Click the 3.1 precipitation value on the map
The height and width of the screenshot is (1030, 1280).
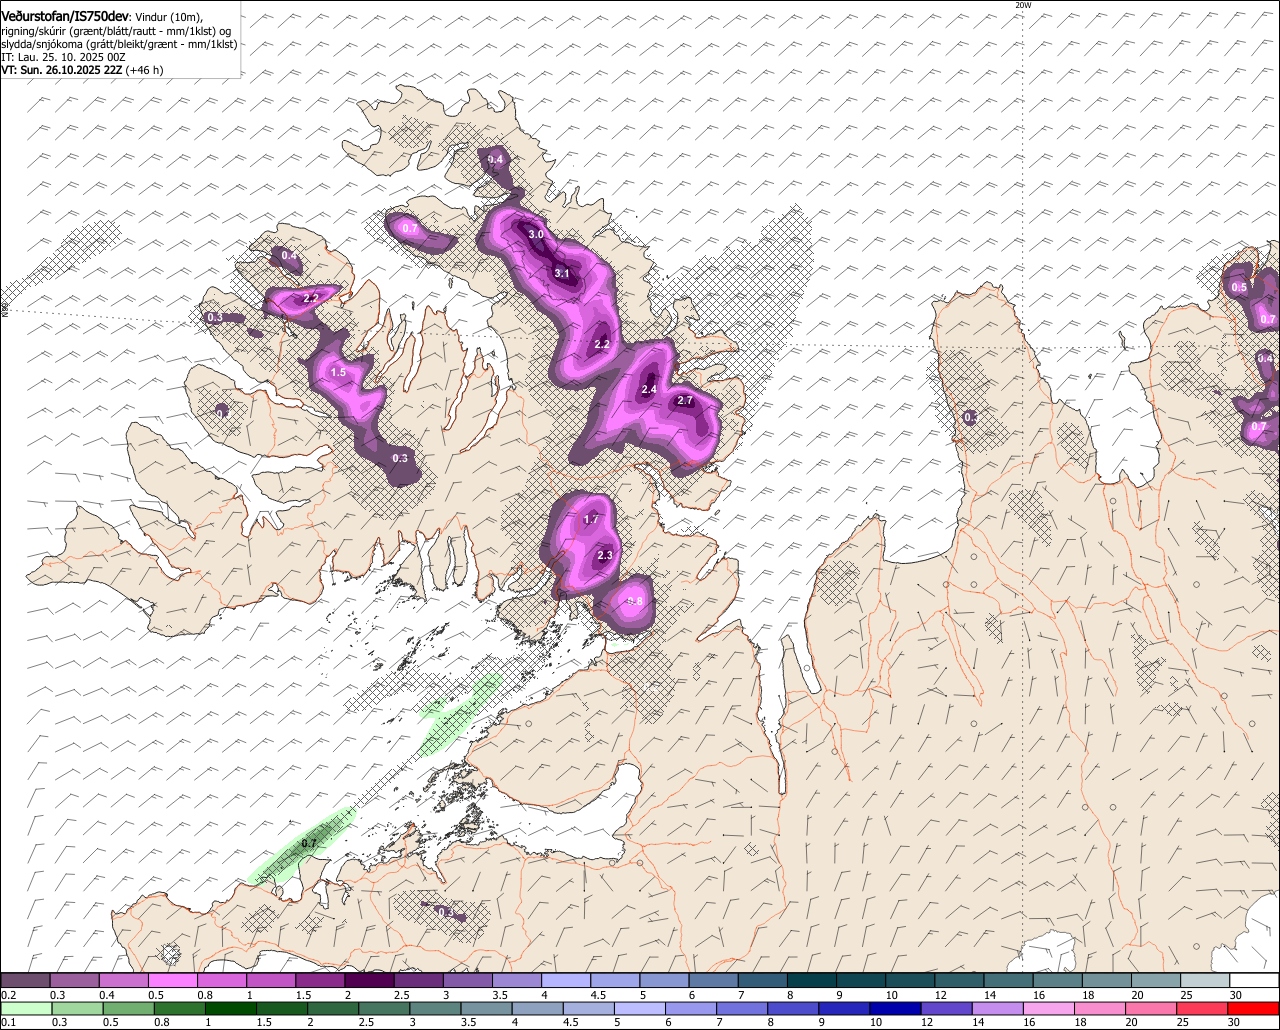(x=562, y=273)
